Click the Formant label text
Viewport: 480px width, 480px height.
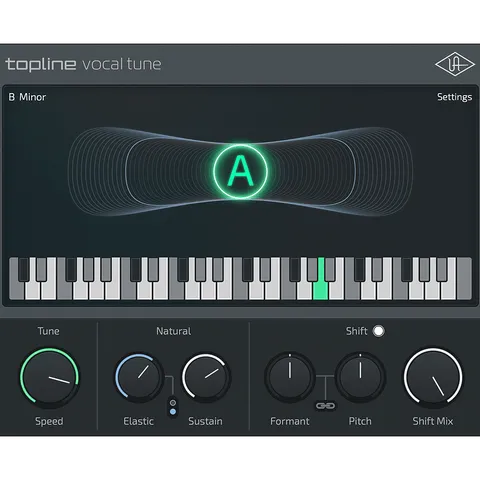290,421
